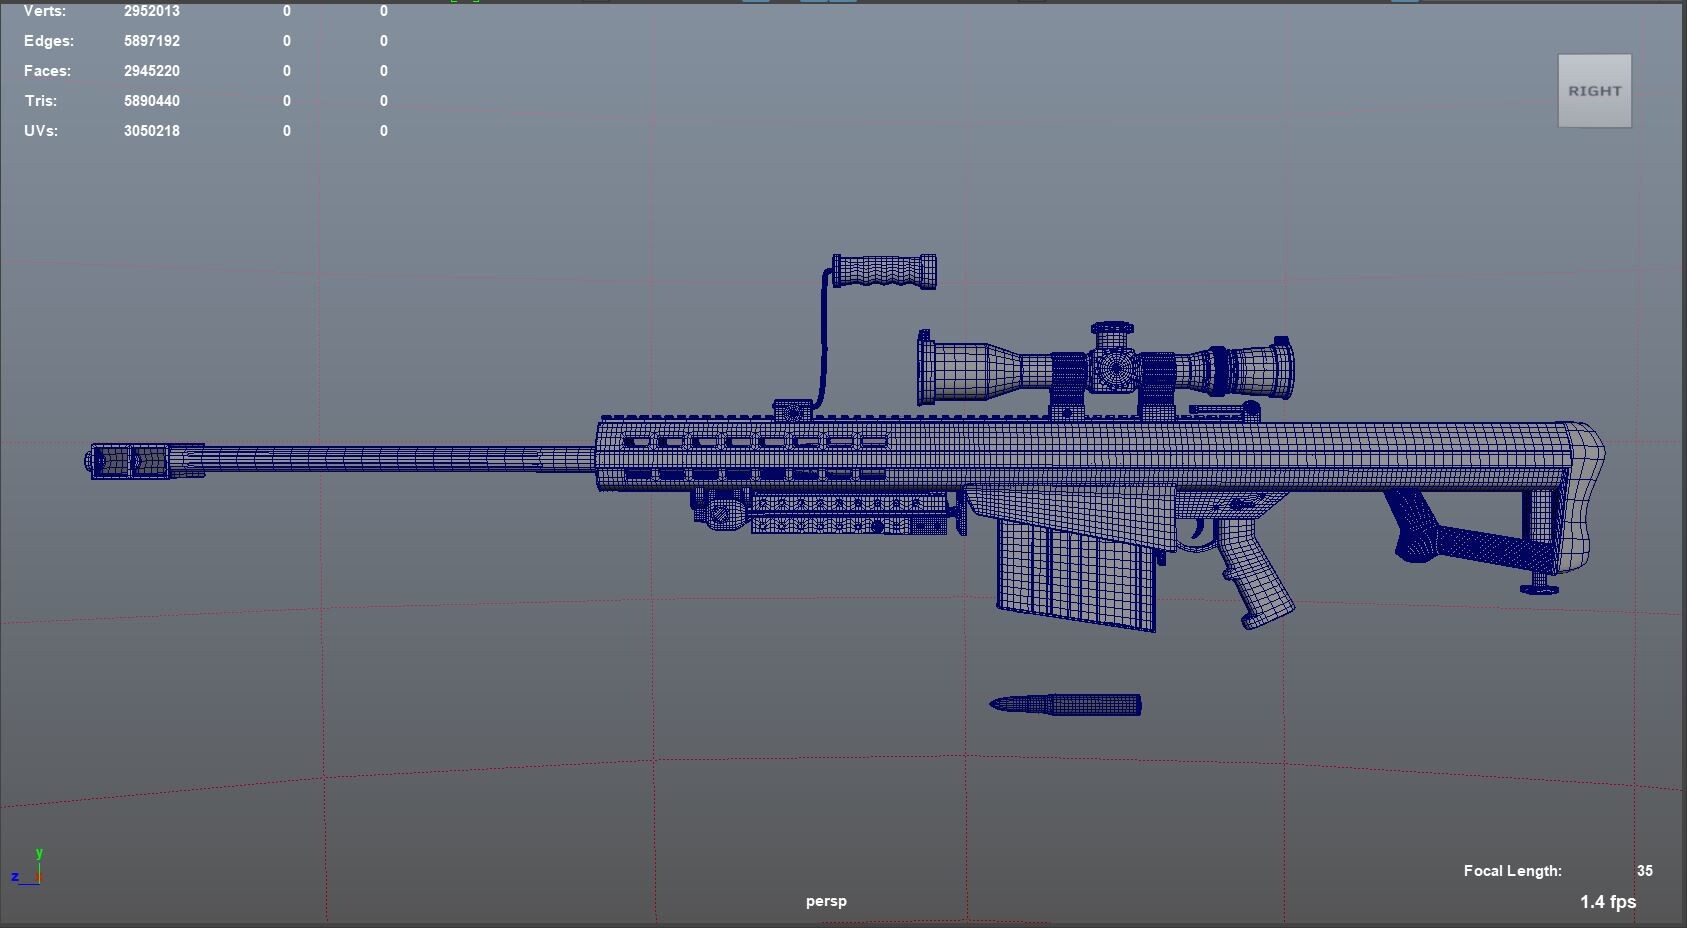Viewport: 1687px width, 928px height.
Task: Click the Verts count value 2952013
Action: [x=150, y=11]
